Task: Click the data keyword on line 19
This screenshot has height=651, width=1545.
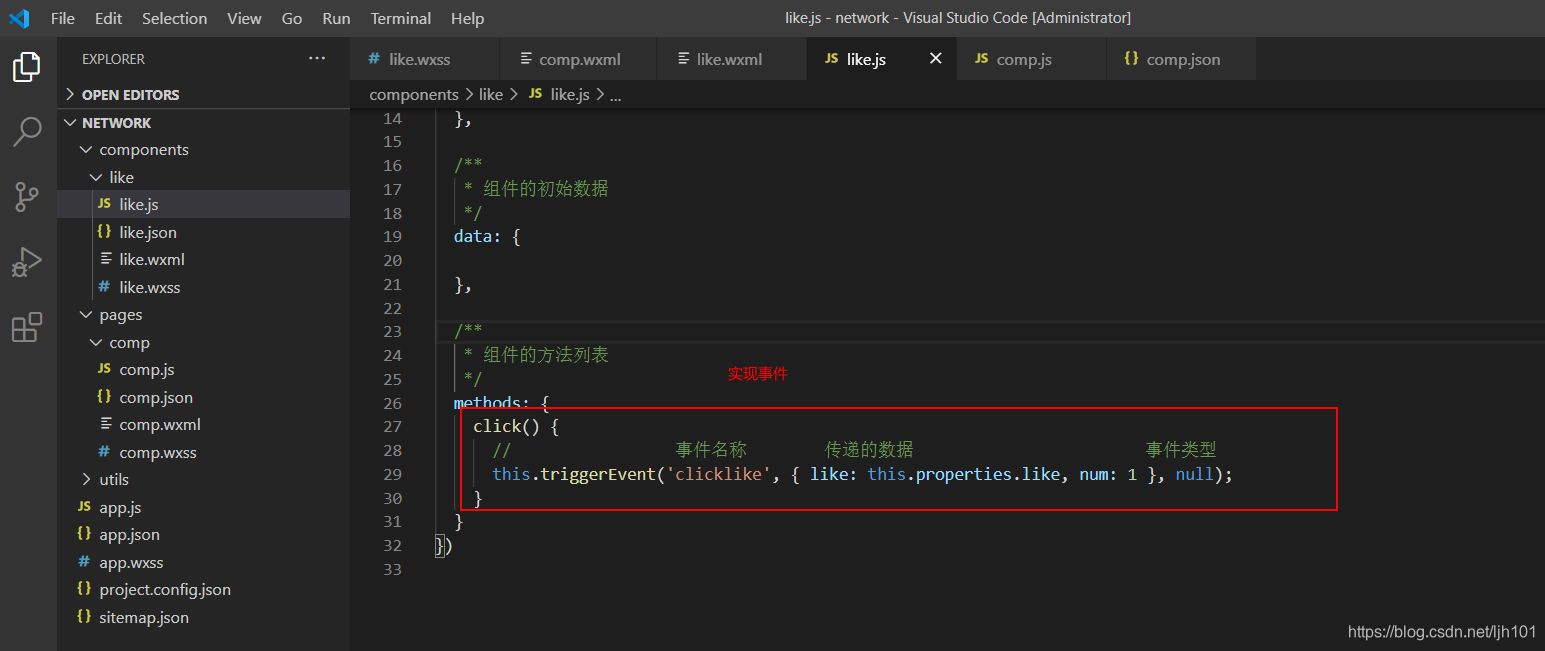Action: 473,237
